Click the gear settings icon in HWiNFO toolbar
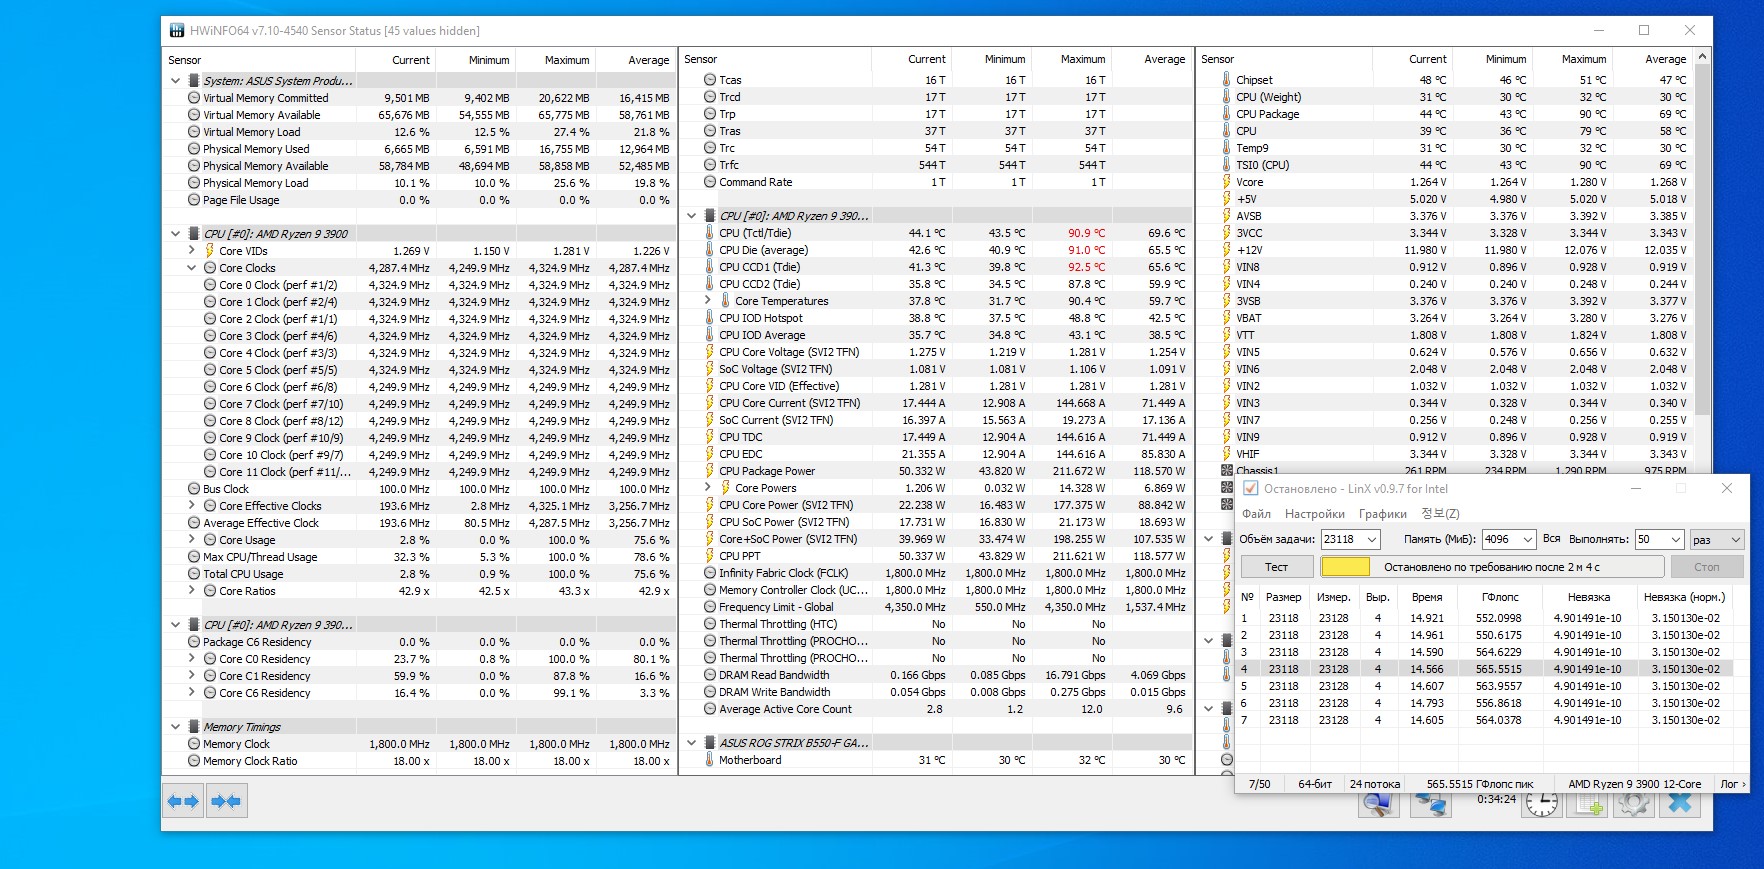 (1634, 803)
